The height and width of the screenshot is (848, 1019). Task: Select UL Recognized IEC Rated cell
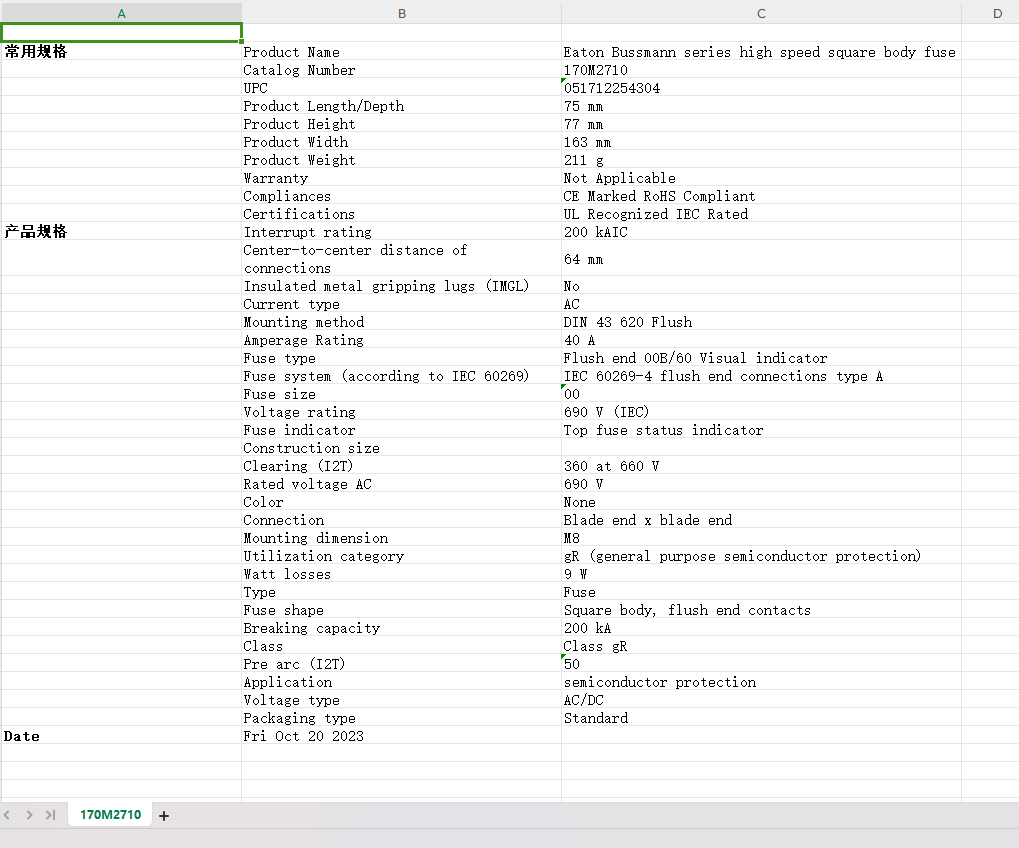pyautogui.click(x=761, y=214)
